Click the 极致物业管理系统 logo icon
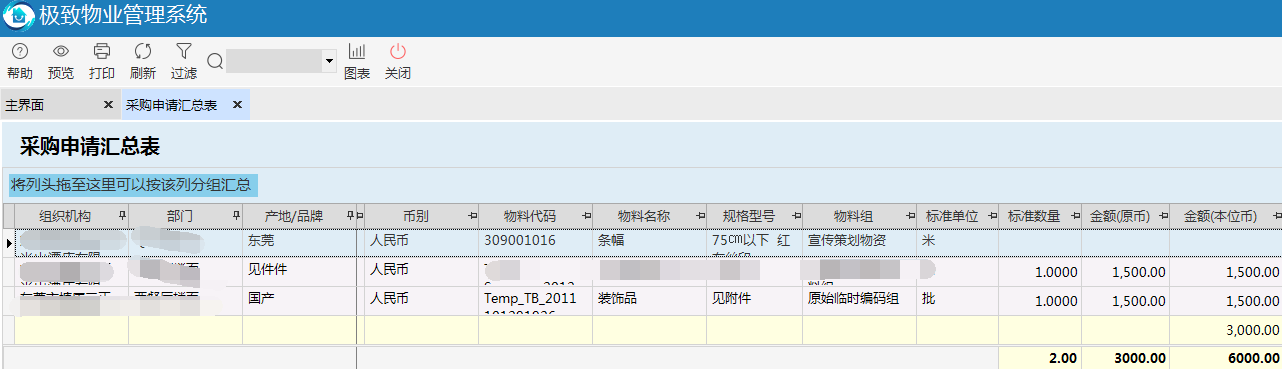Image resolution: width=1282 pixels, height=369 pixels. [18, 17]
